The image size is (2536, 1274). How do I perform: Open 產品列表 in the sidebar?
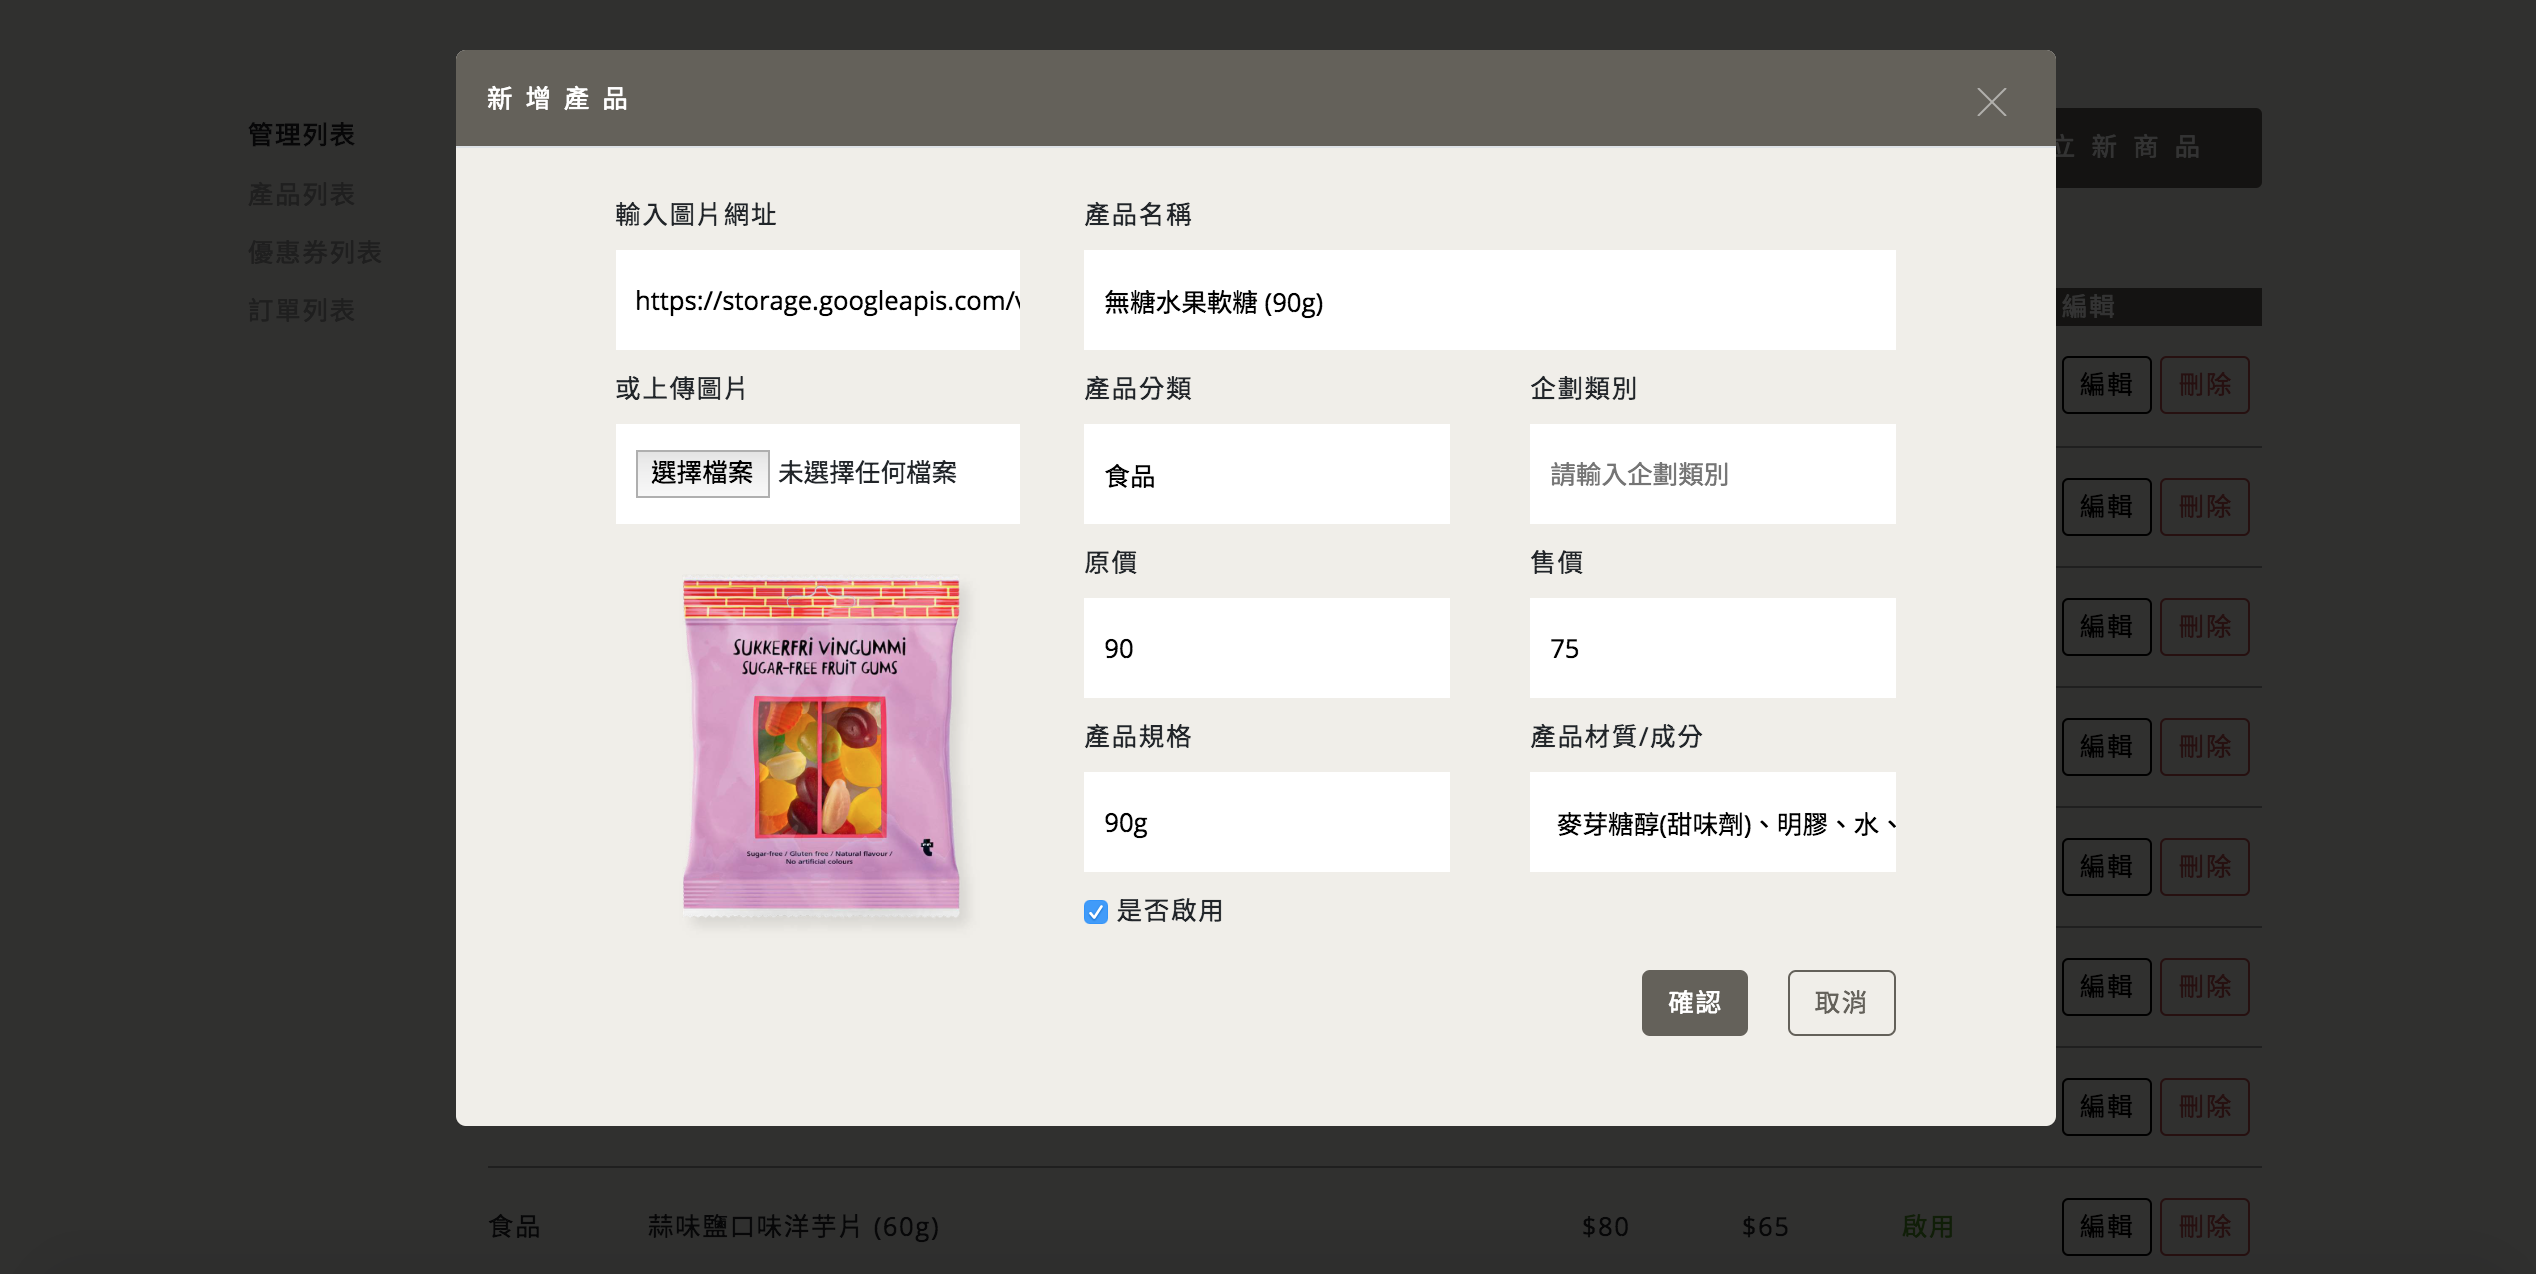(301, 194)
